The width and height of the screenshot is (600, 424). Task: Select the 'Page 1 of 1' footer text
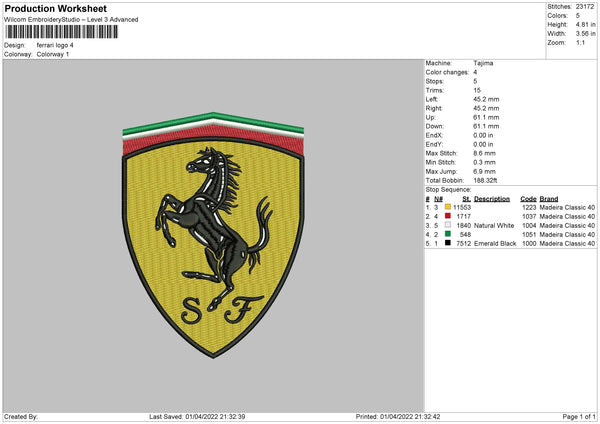pyautogui.click(x=579, y=416)
